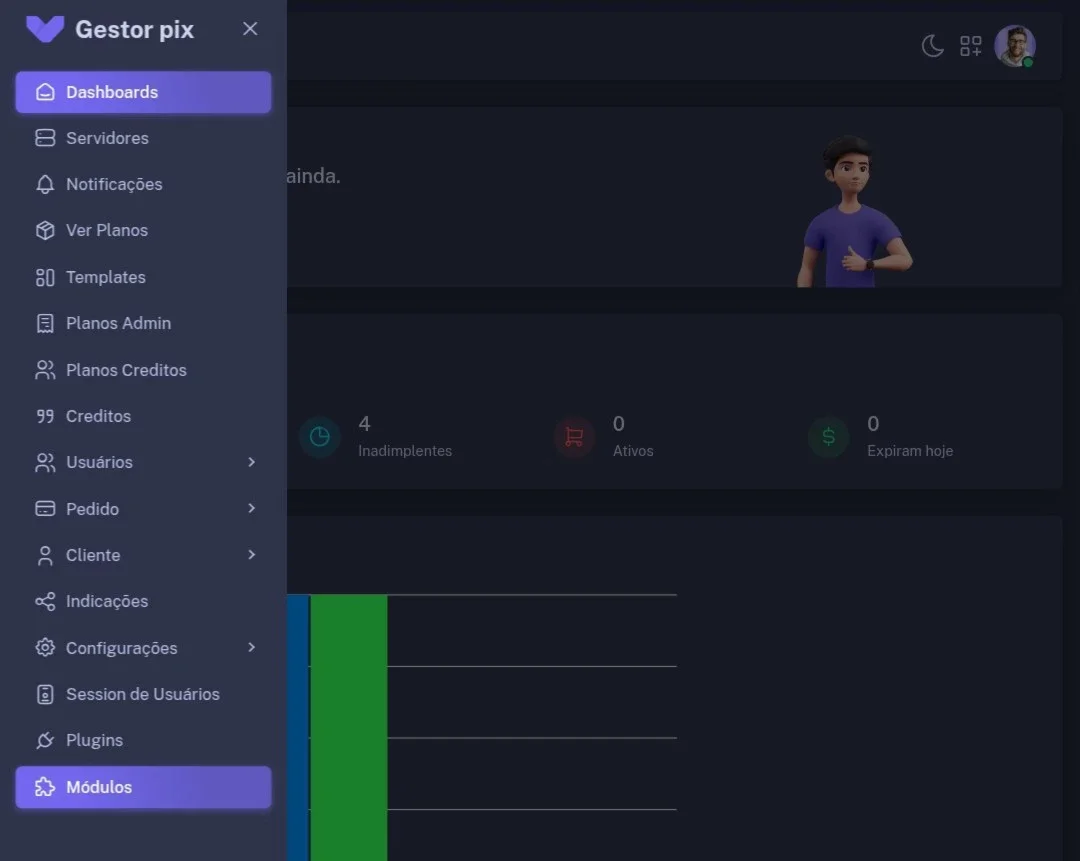Expand the Pedido submenu chevron
This screenshot has width=1080, height=861.
coord(251,508)
